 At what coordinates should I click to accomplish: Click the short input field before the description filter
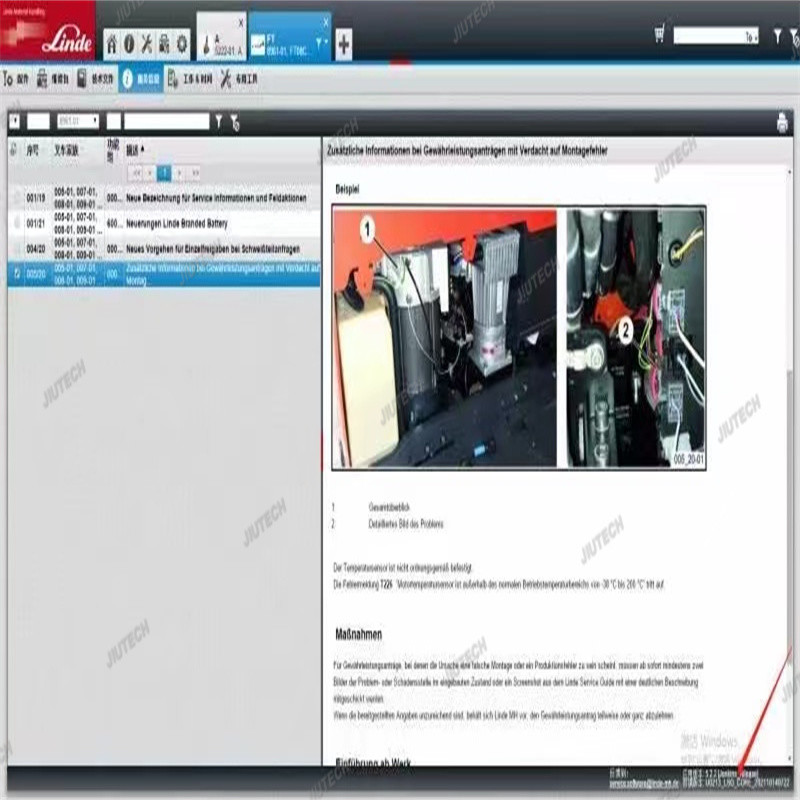(x=114, y=121)
